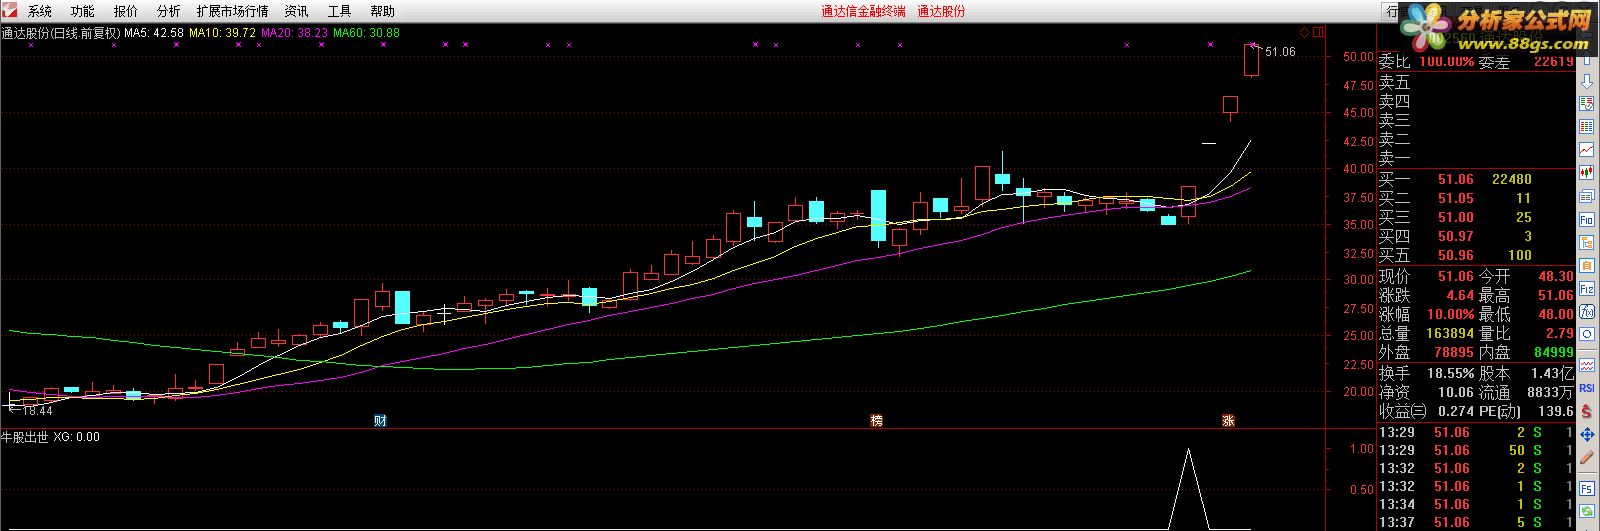Click the 13:37 trade tick row
1600x531 pixels.
click(1475, 522)
